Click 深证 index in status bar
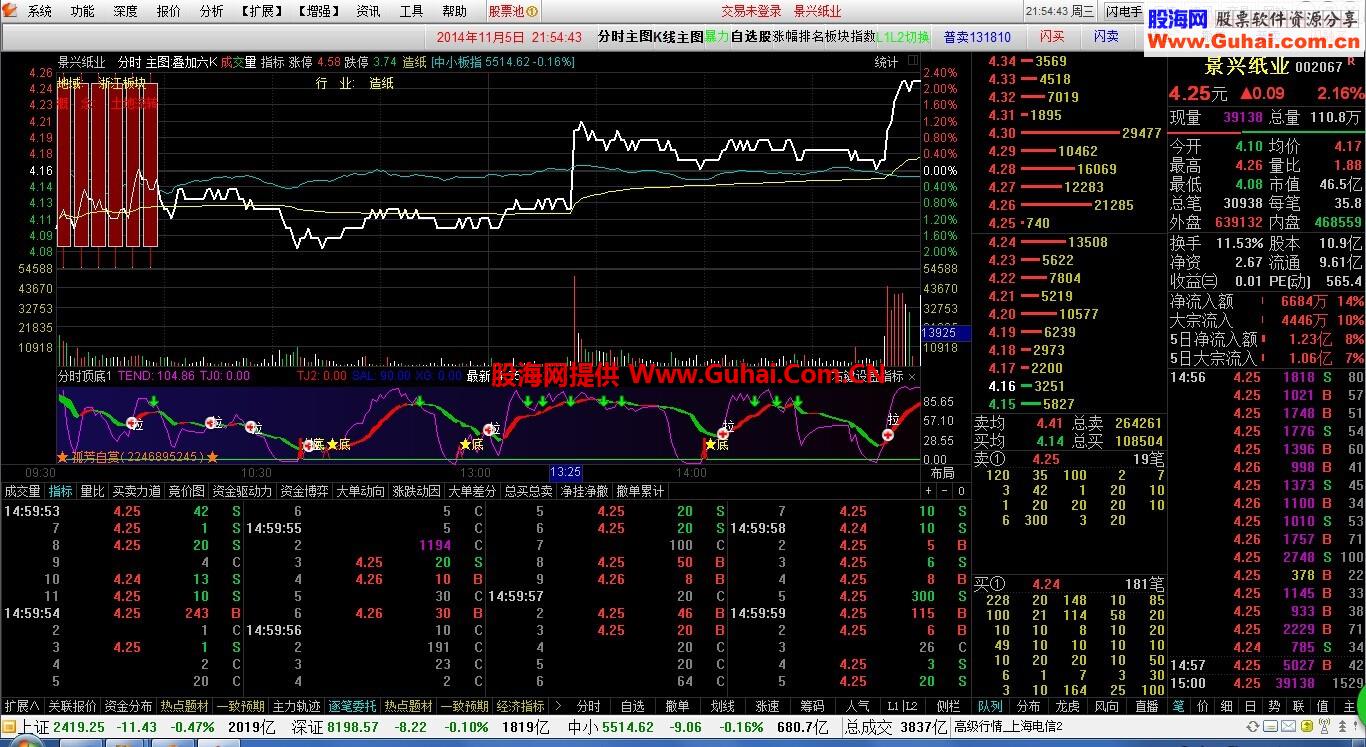1366x747 pixels. 307,727
